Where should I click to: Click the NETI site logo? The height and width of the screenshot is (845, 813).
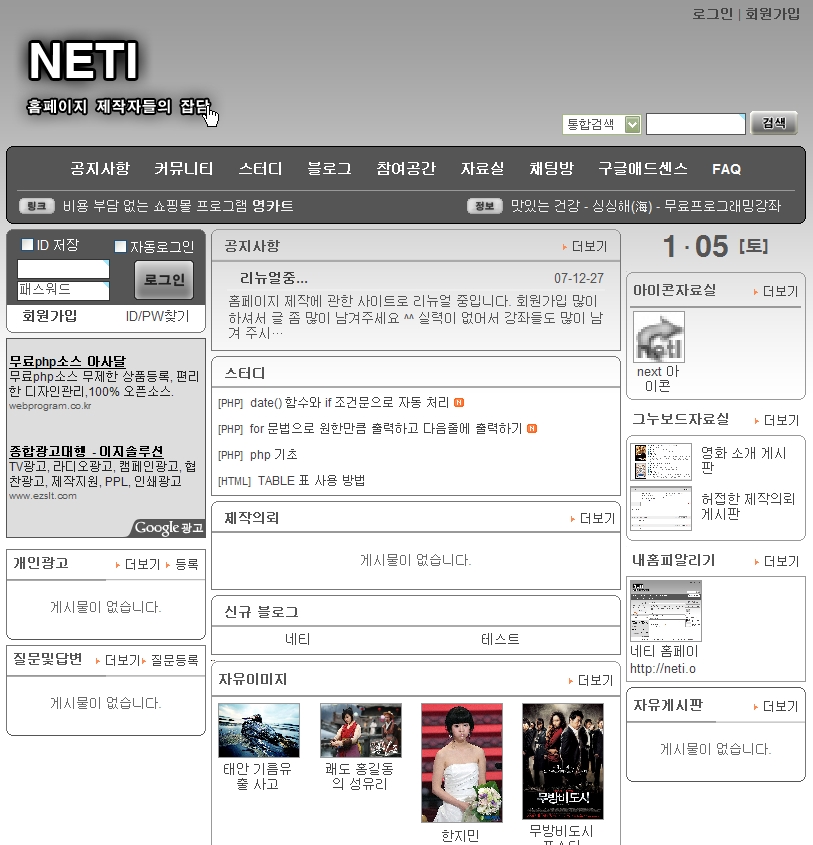[x=84, y=61]
